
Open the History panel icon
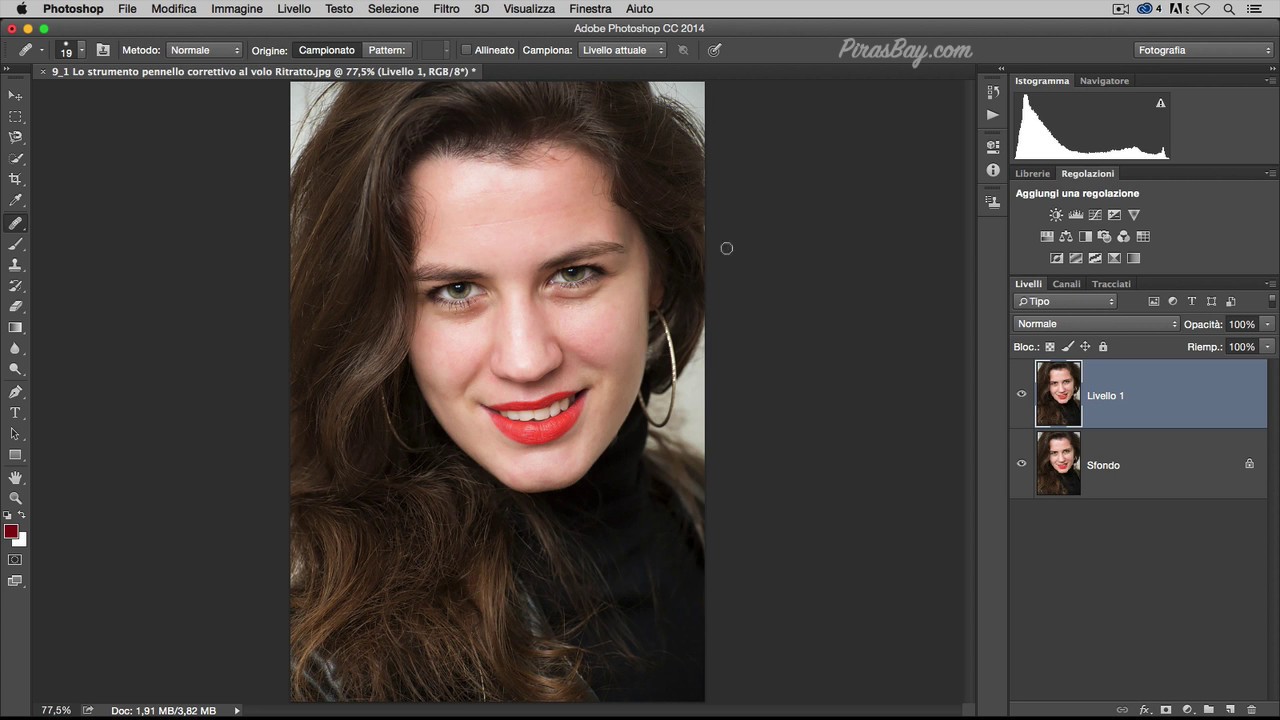pos(992,92)
